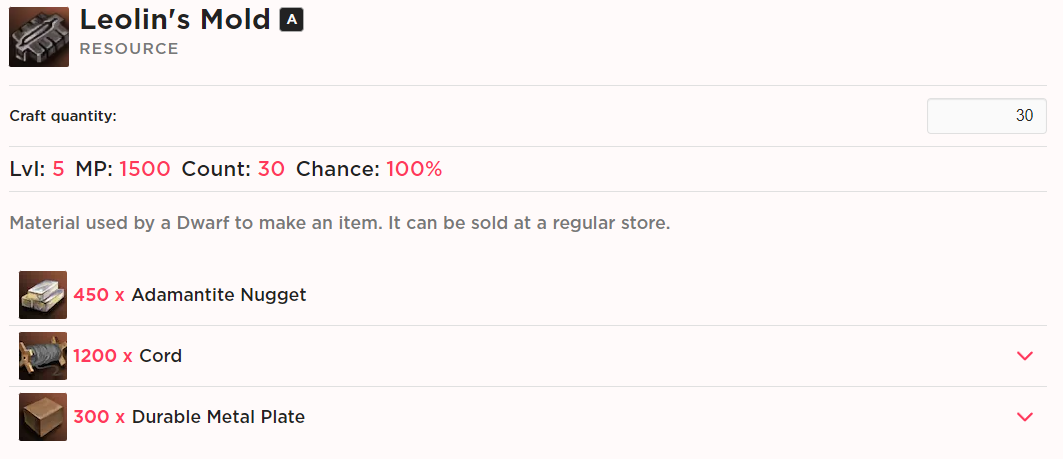Focus the Craft quantity input field
The width and height of the screenshot is (1063, 459).
click(986, 116)
